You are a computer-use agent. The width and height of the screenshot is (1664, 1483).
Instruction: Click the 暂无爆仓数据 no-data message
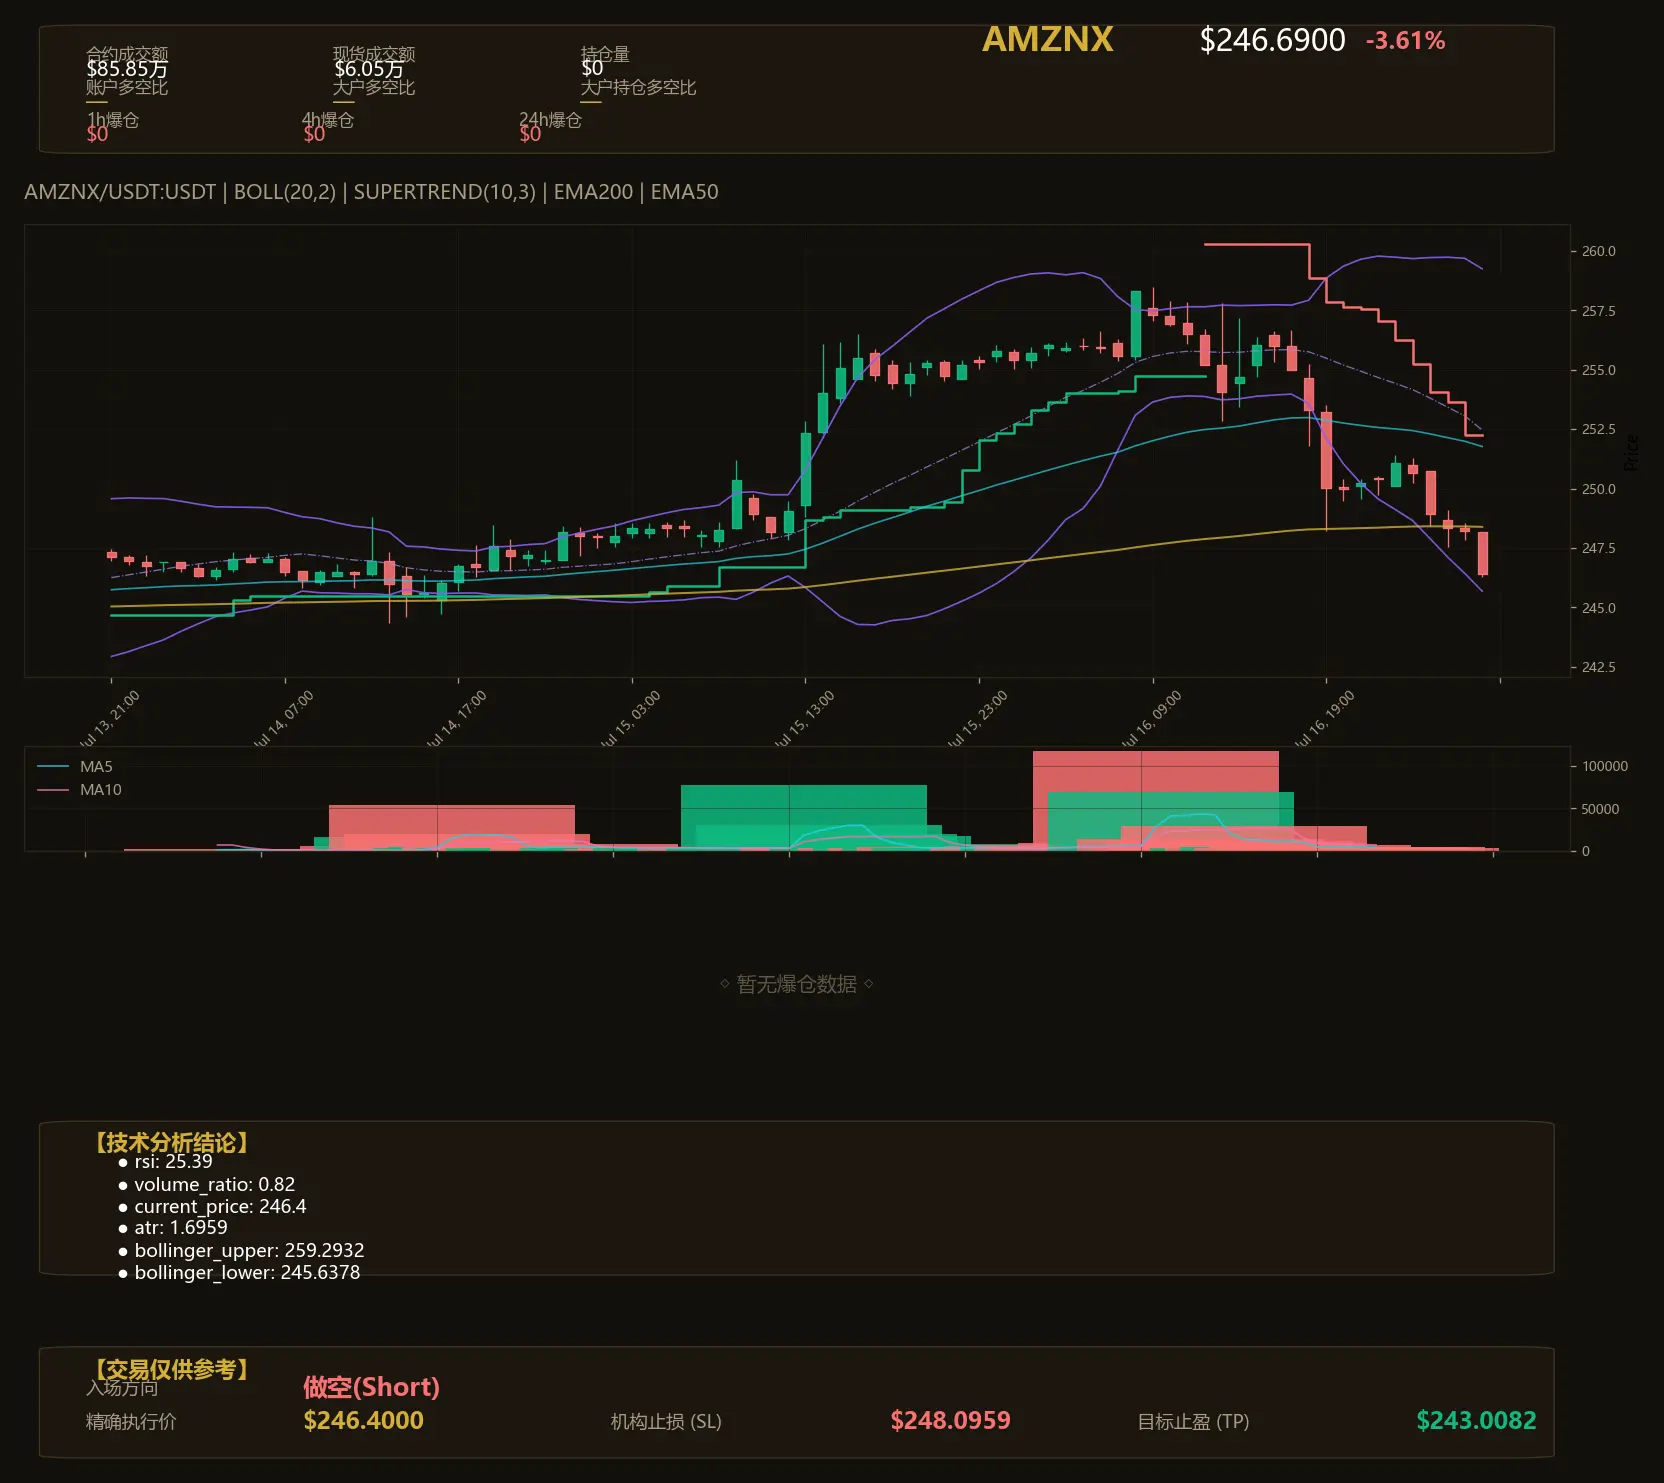[797, 984]
